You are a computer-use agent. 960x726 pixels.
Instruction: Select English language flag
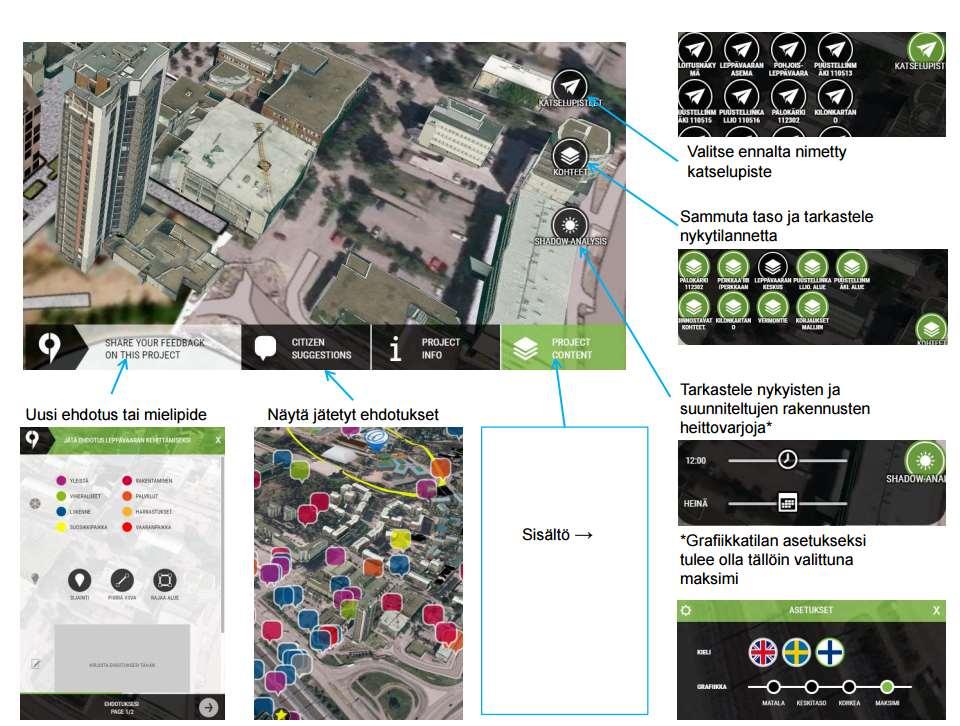(763, 653)
